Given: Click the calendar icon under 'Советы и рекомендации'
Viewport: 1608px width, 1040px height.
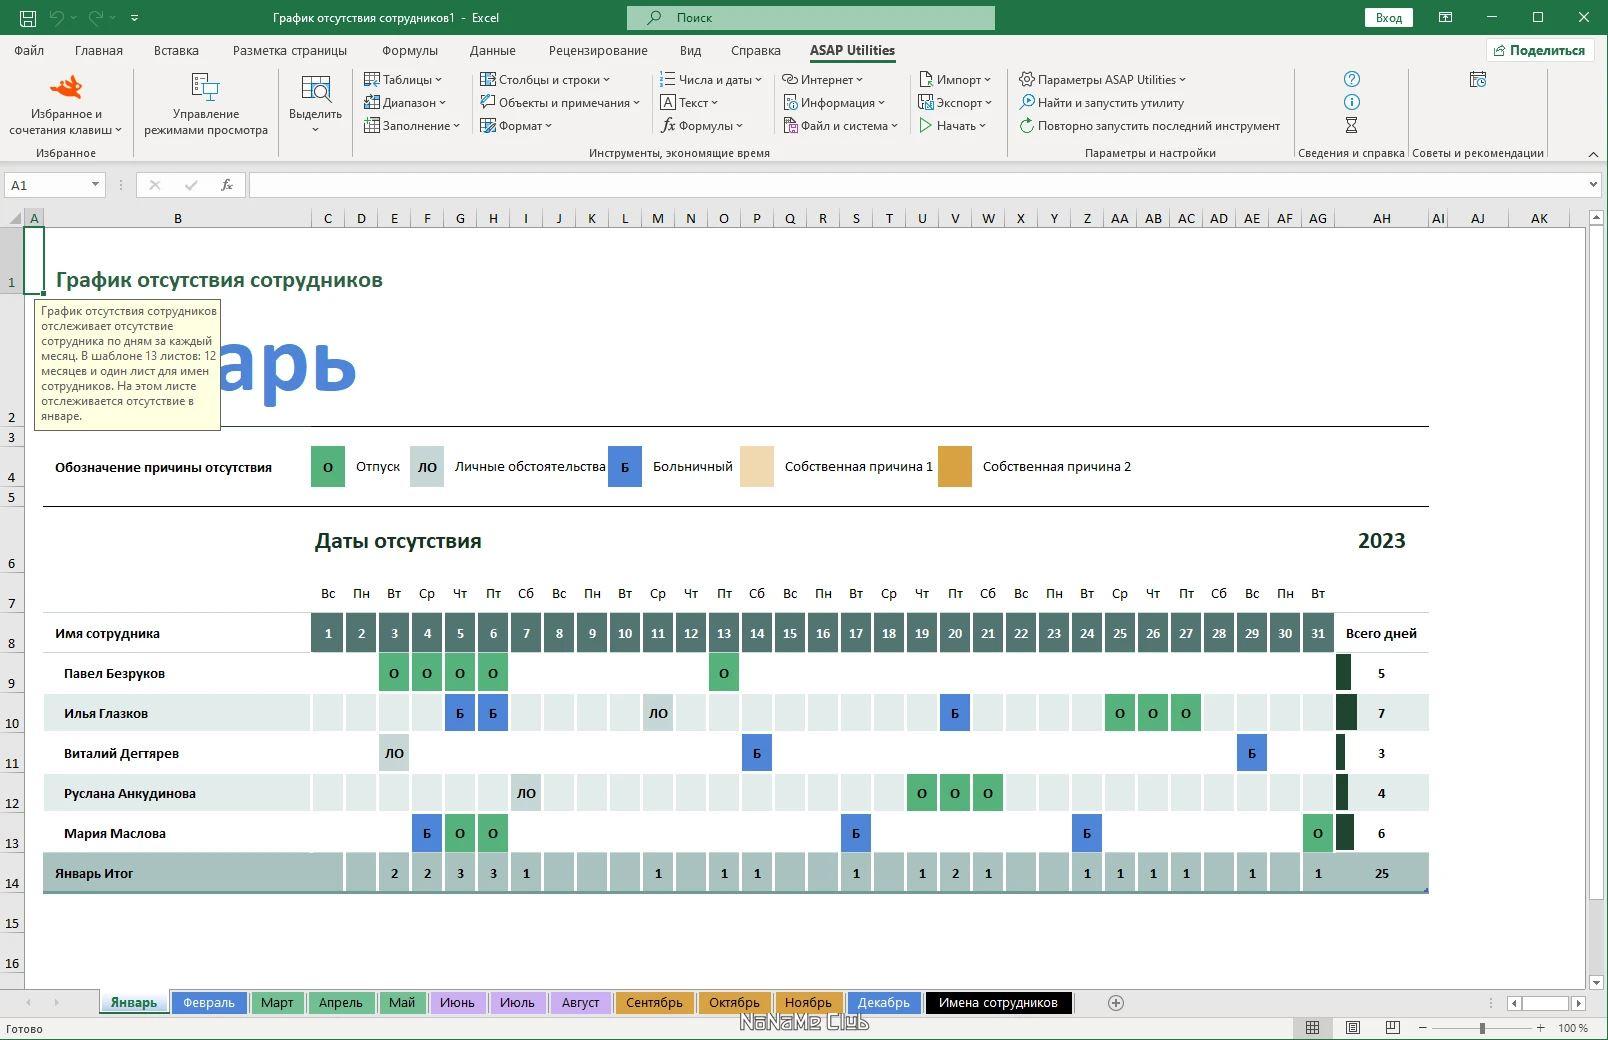Looking at the screenshot, I should click(1477, 79).
